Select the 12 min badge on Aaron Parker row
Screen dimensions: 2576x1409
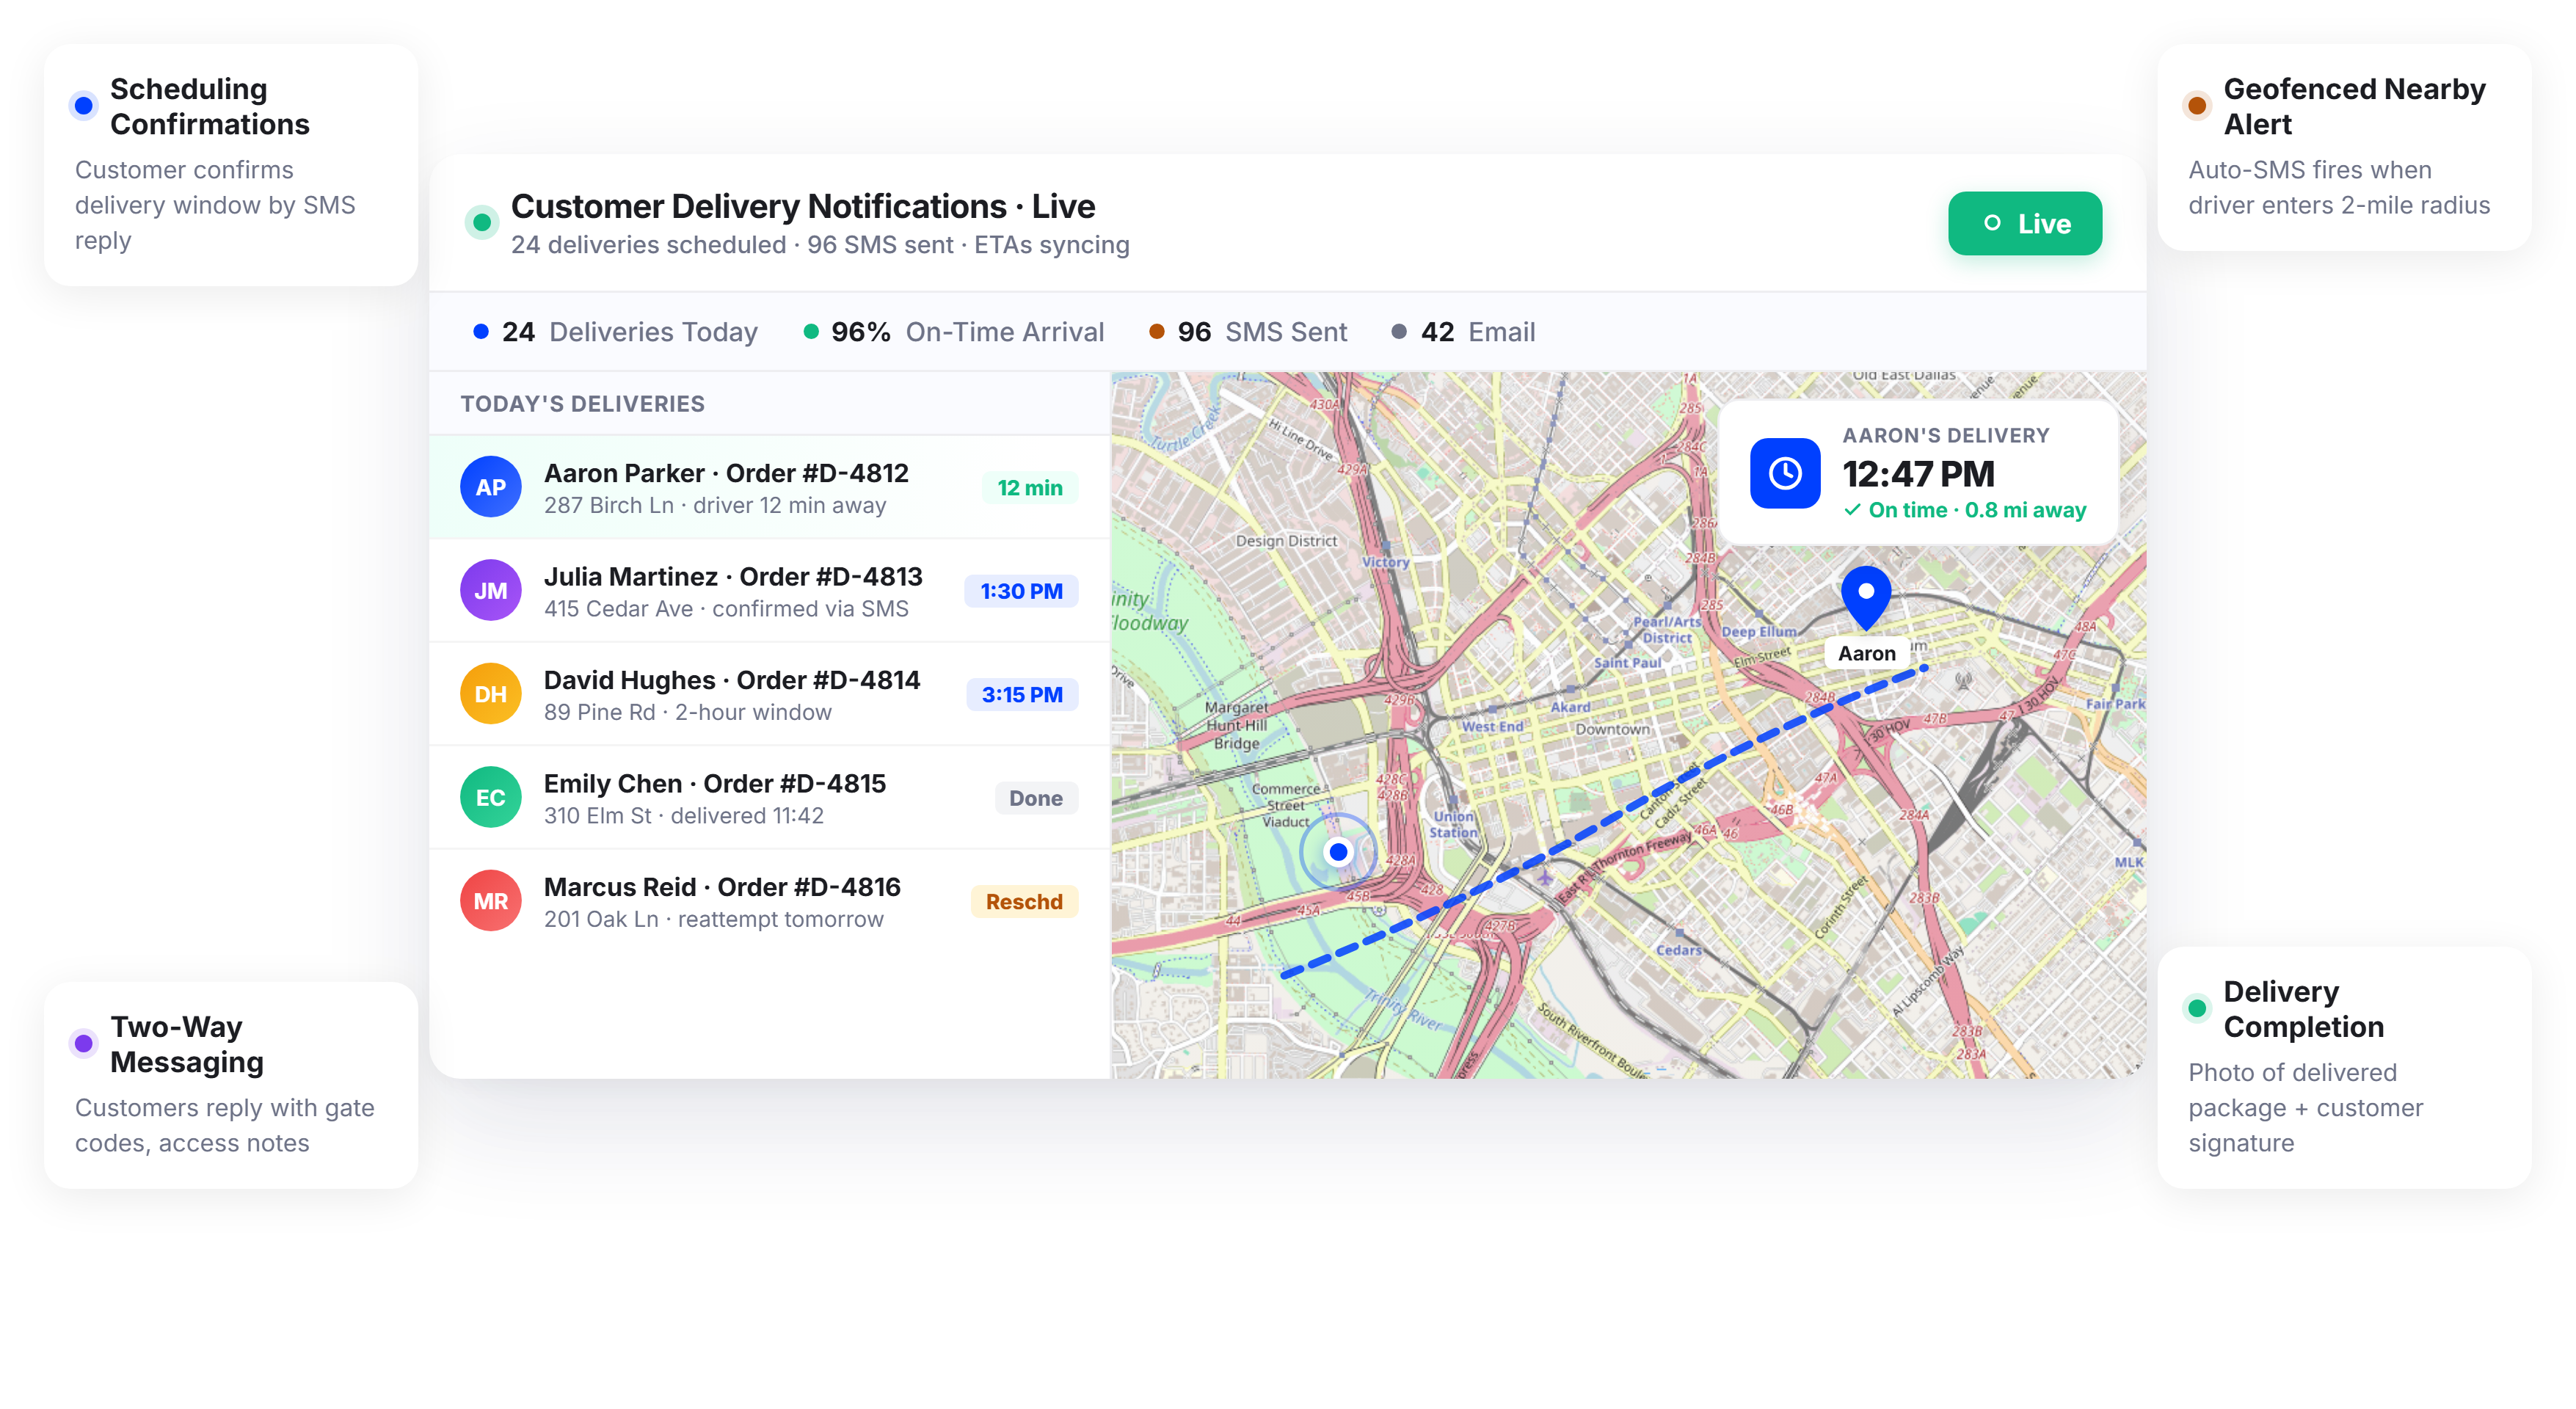pyautogui.click(x=1030, y=487)
